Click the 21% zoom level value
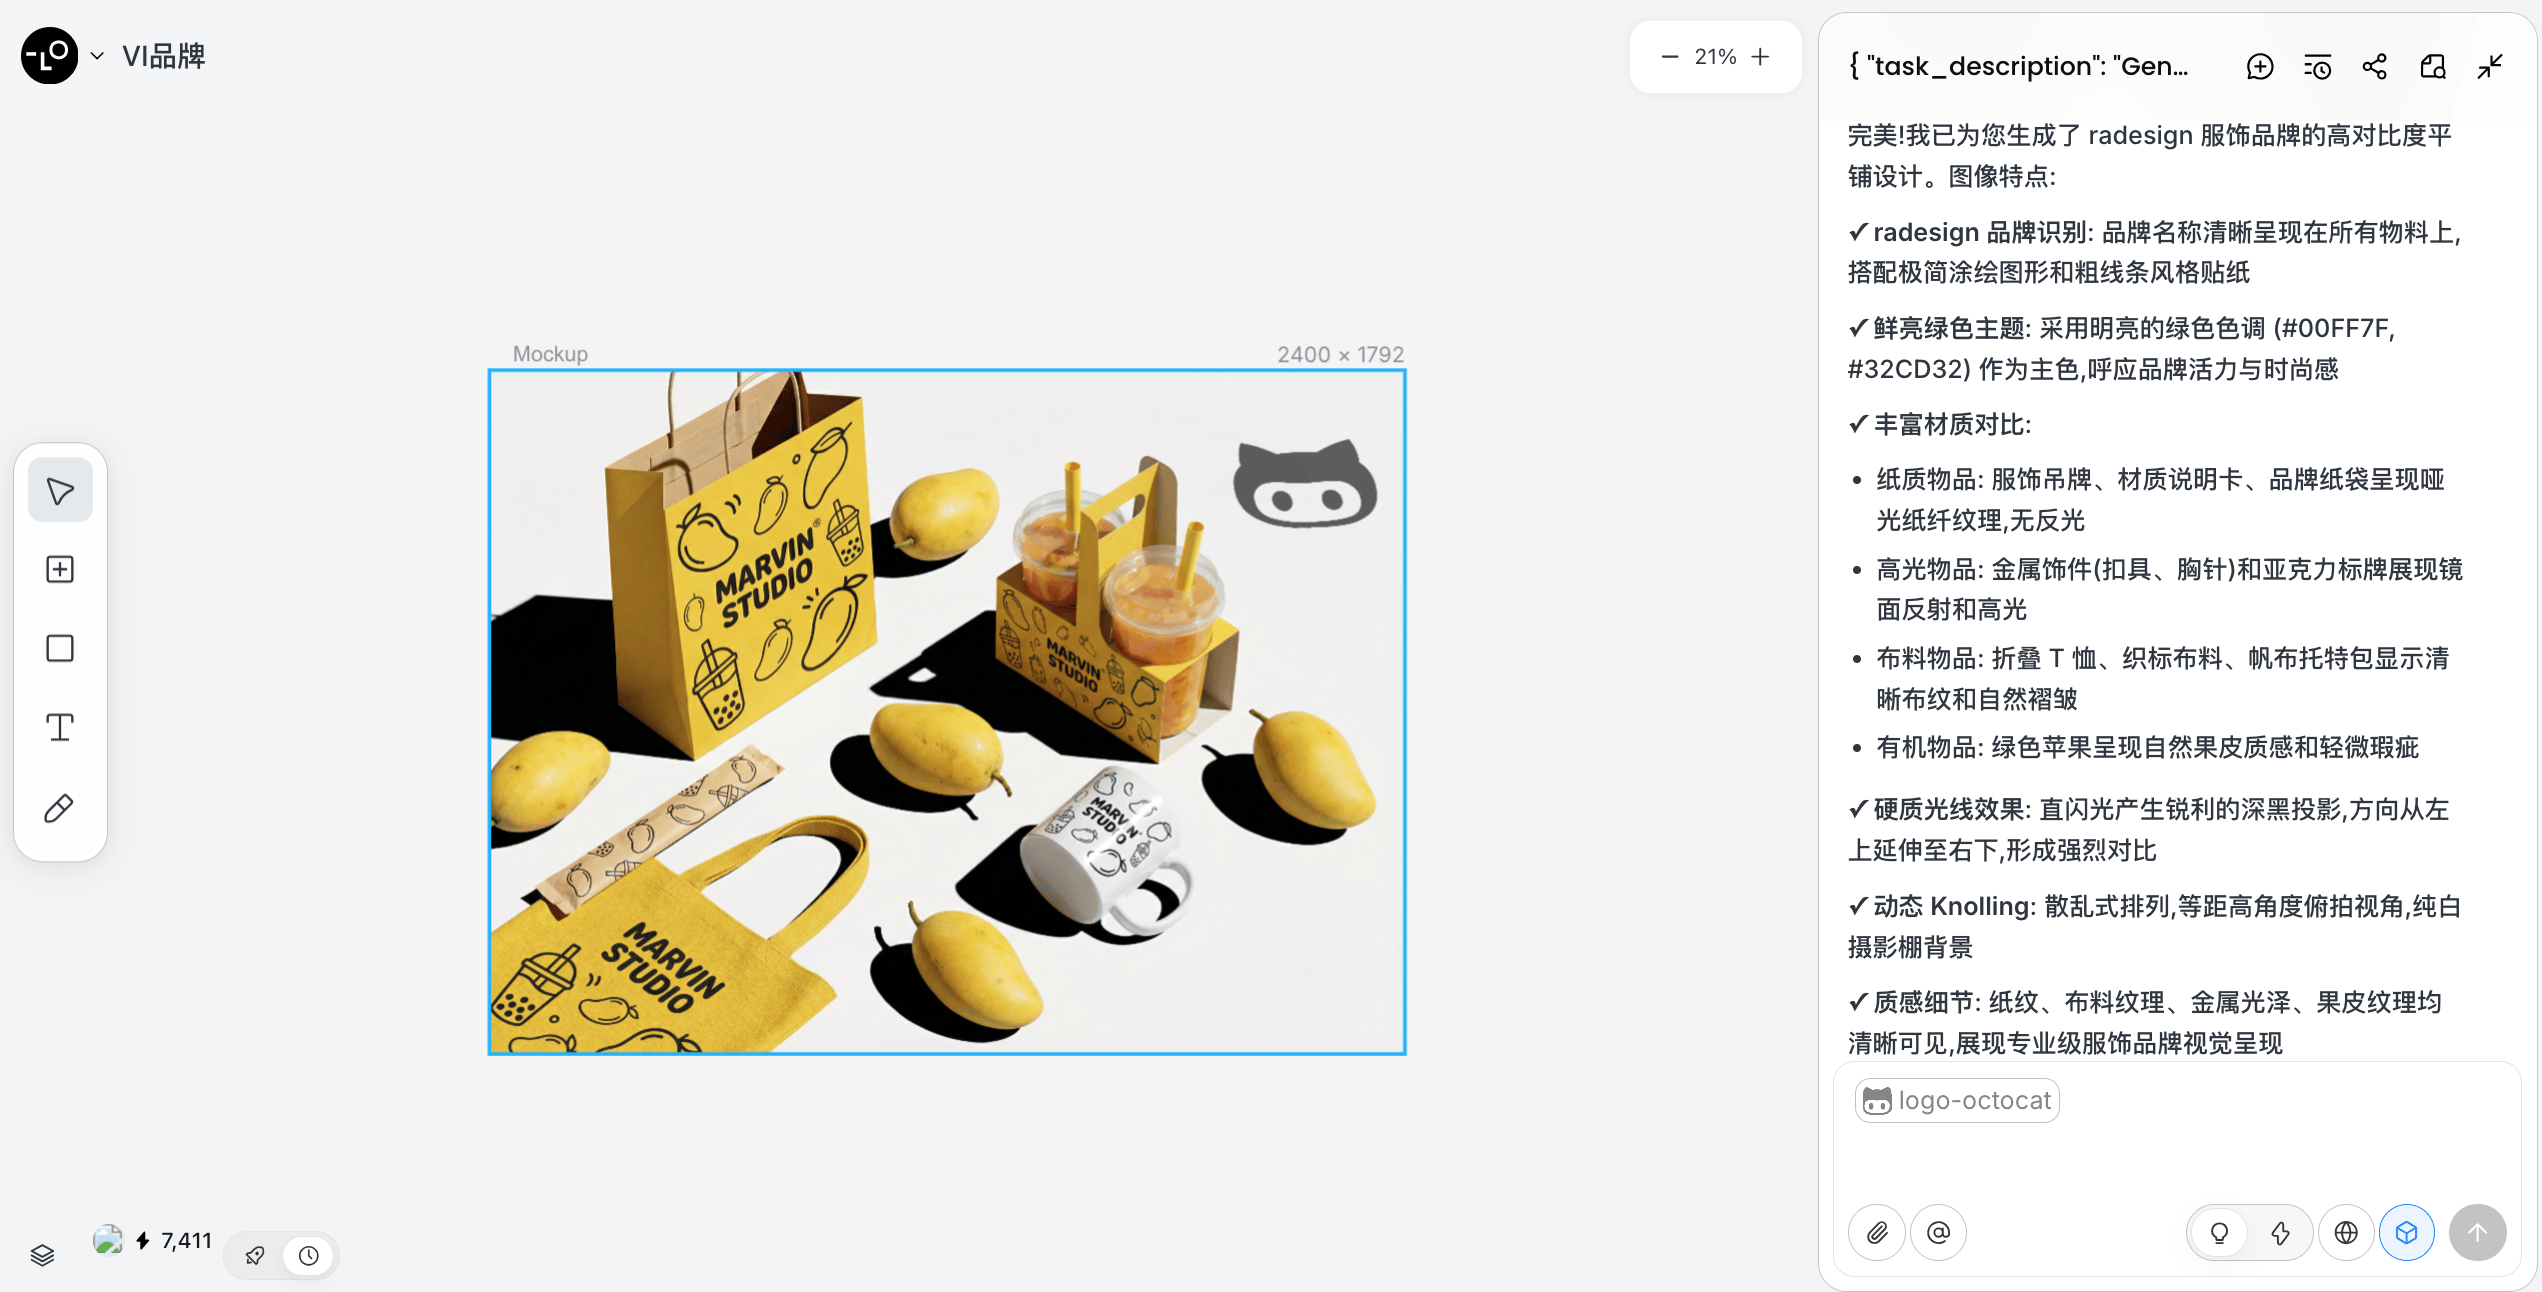Image resolution: width=2542 pixels, height=1292 pixels. click(1715, 57)
